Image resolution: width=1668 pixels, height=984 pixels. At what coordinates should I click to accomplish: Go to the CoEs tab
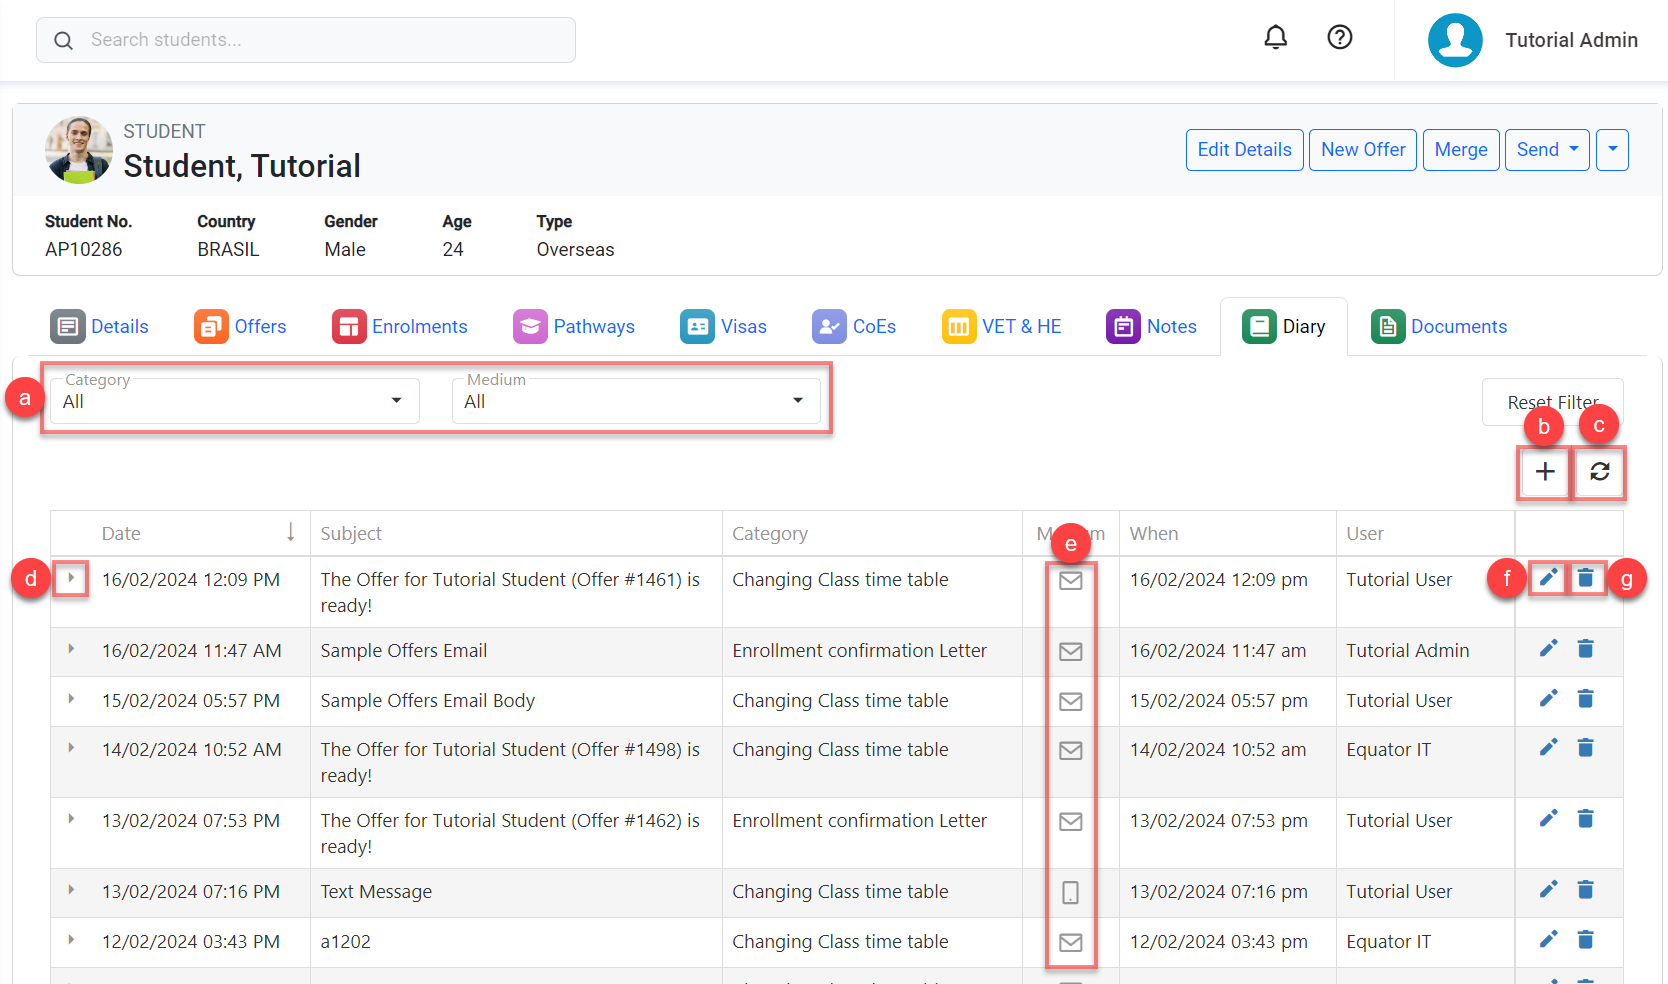(854, 327)
